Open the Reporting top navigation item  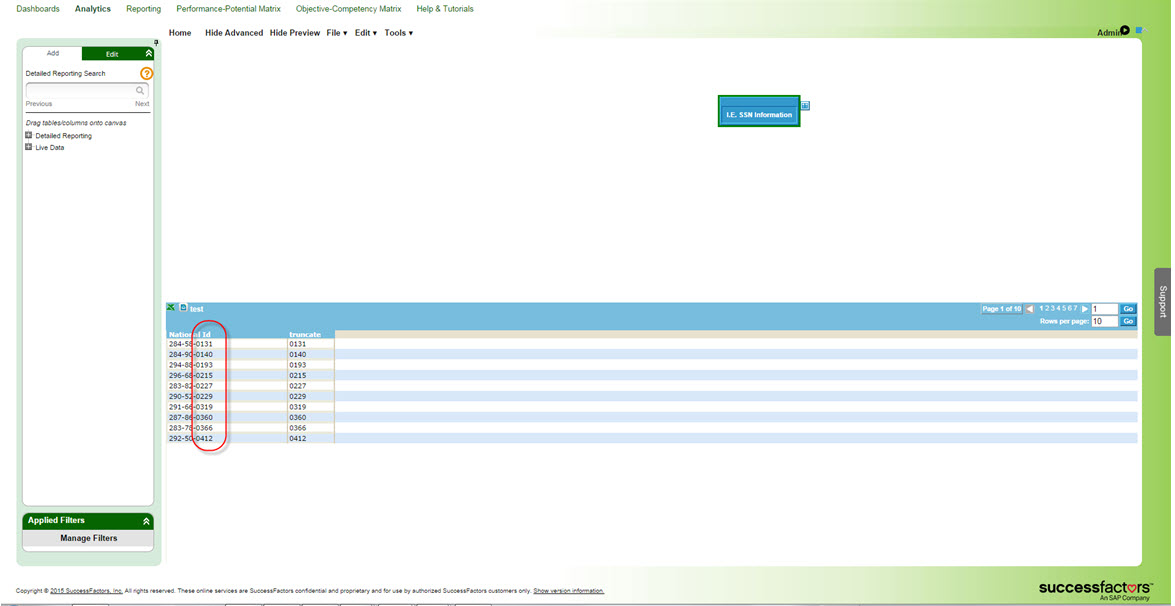pyautogui.click(x=144, y=9)
